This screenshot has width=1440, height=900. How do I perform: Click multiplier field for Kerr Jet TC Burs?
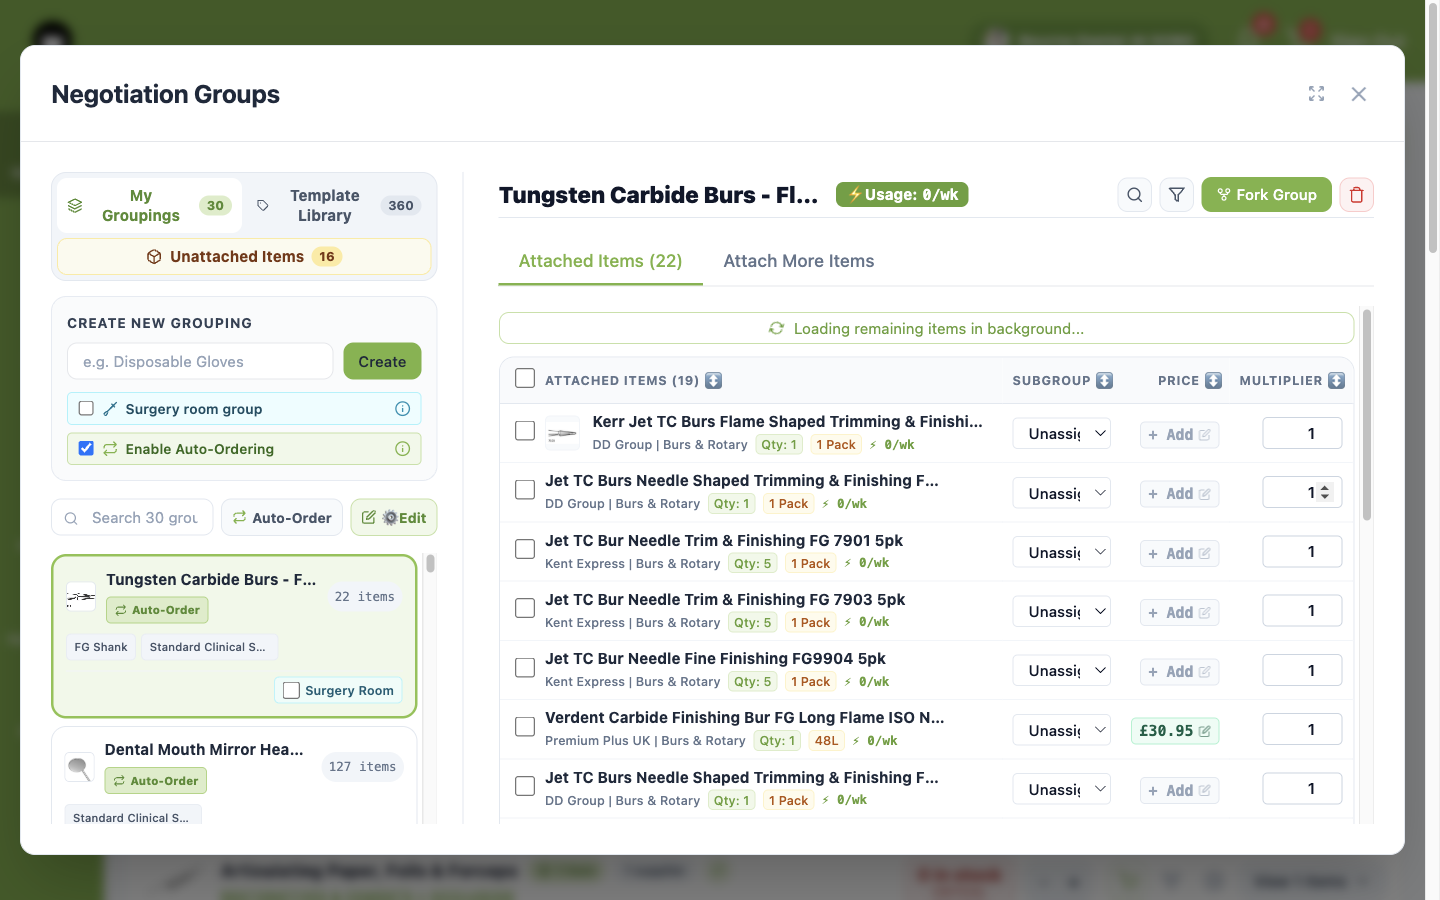[x=1302, y=433]
